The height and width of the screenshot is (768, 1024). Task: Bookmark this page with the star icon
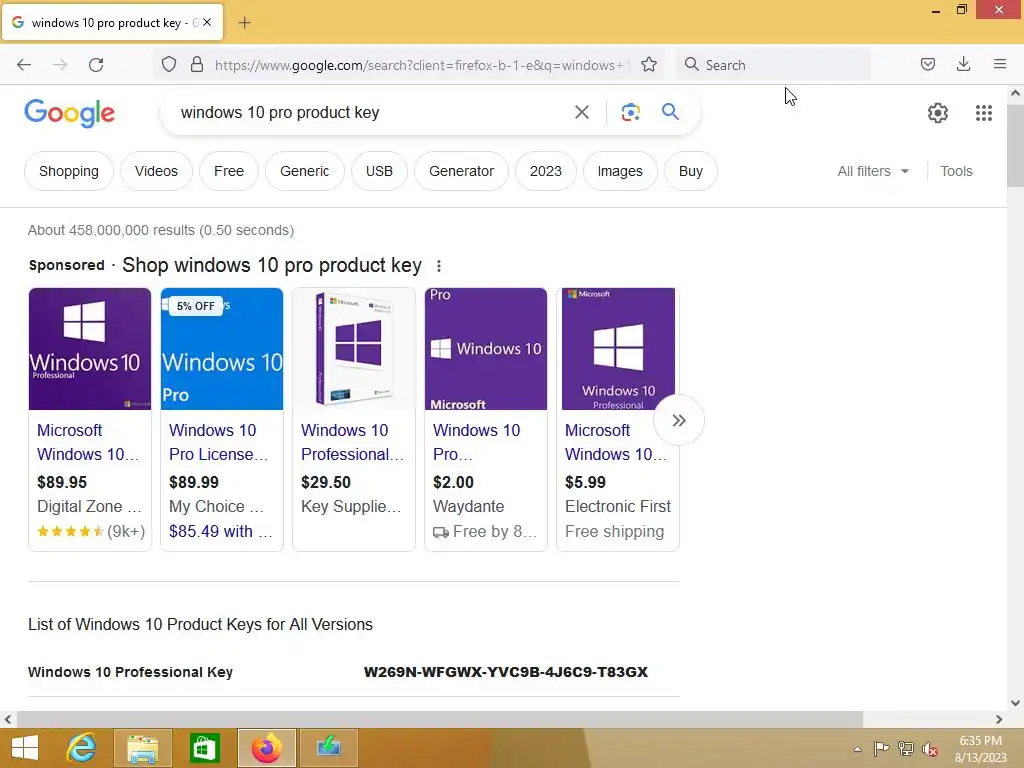click(x=648, y=65)
